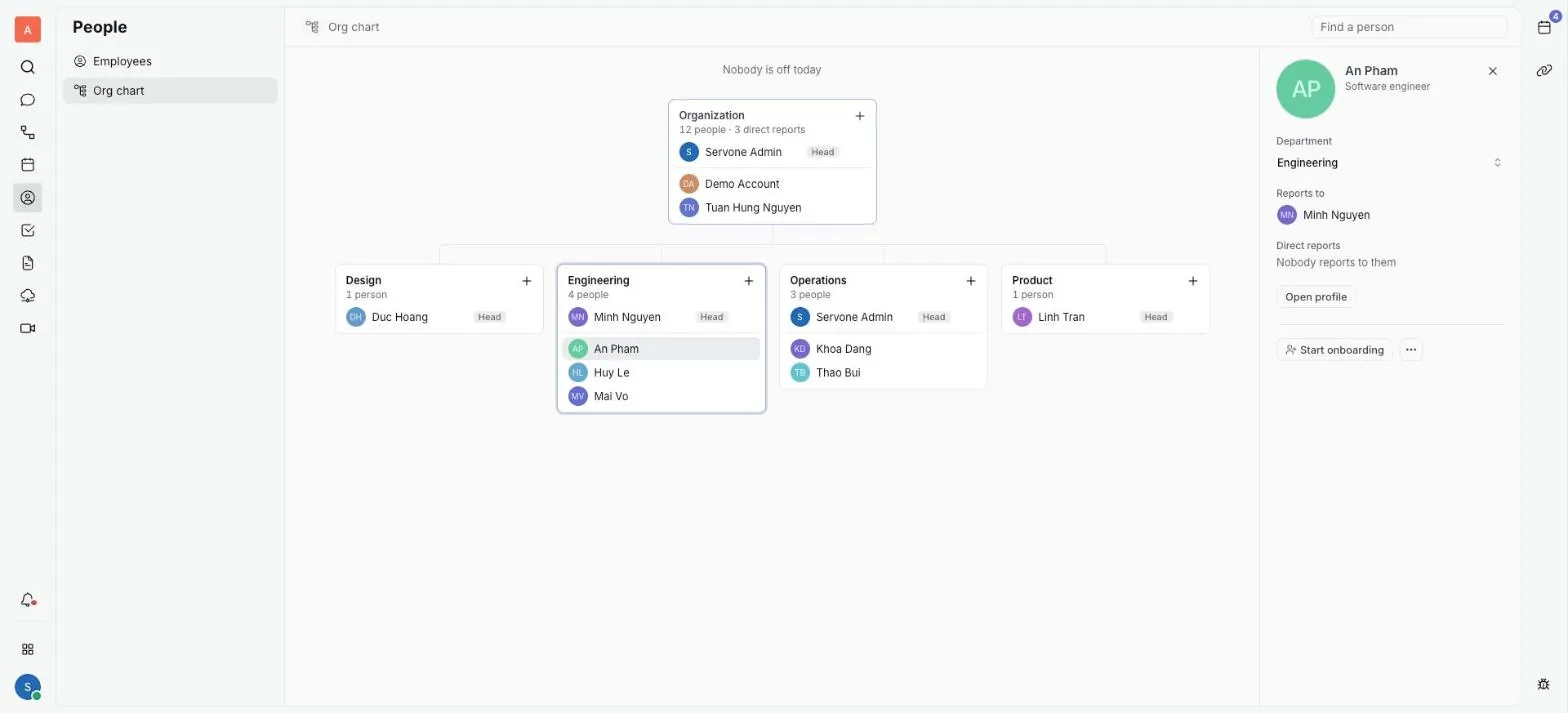Image resolution: width=1568 pixels, height=713 pixels.
Task: Click the plus on the Product card
Action: click(x=1193, y=281)
